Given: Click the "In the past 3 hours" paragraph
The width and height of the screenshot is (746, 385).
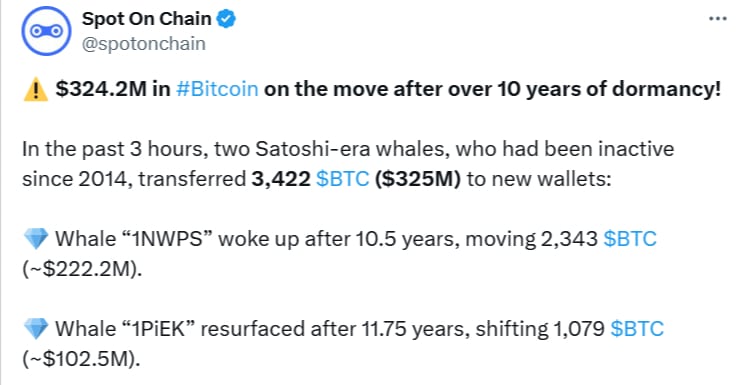Looking at the screenshot, I should [x=348, y=164].
